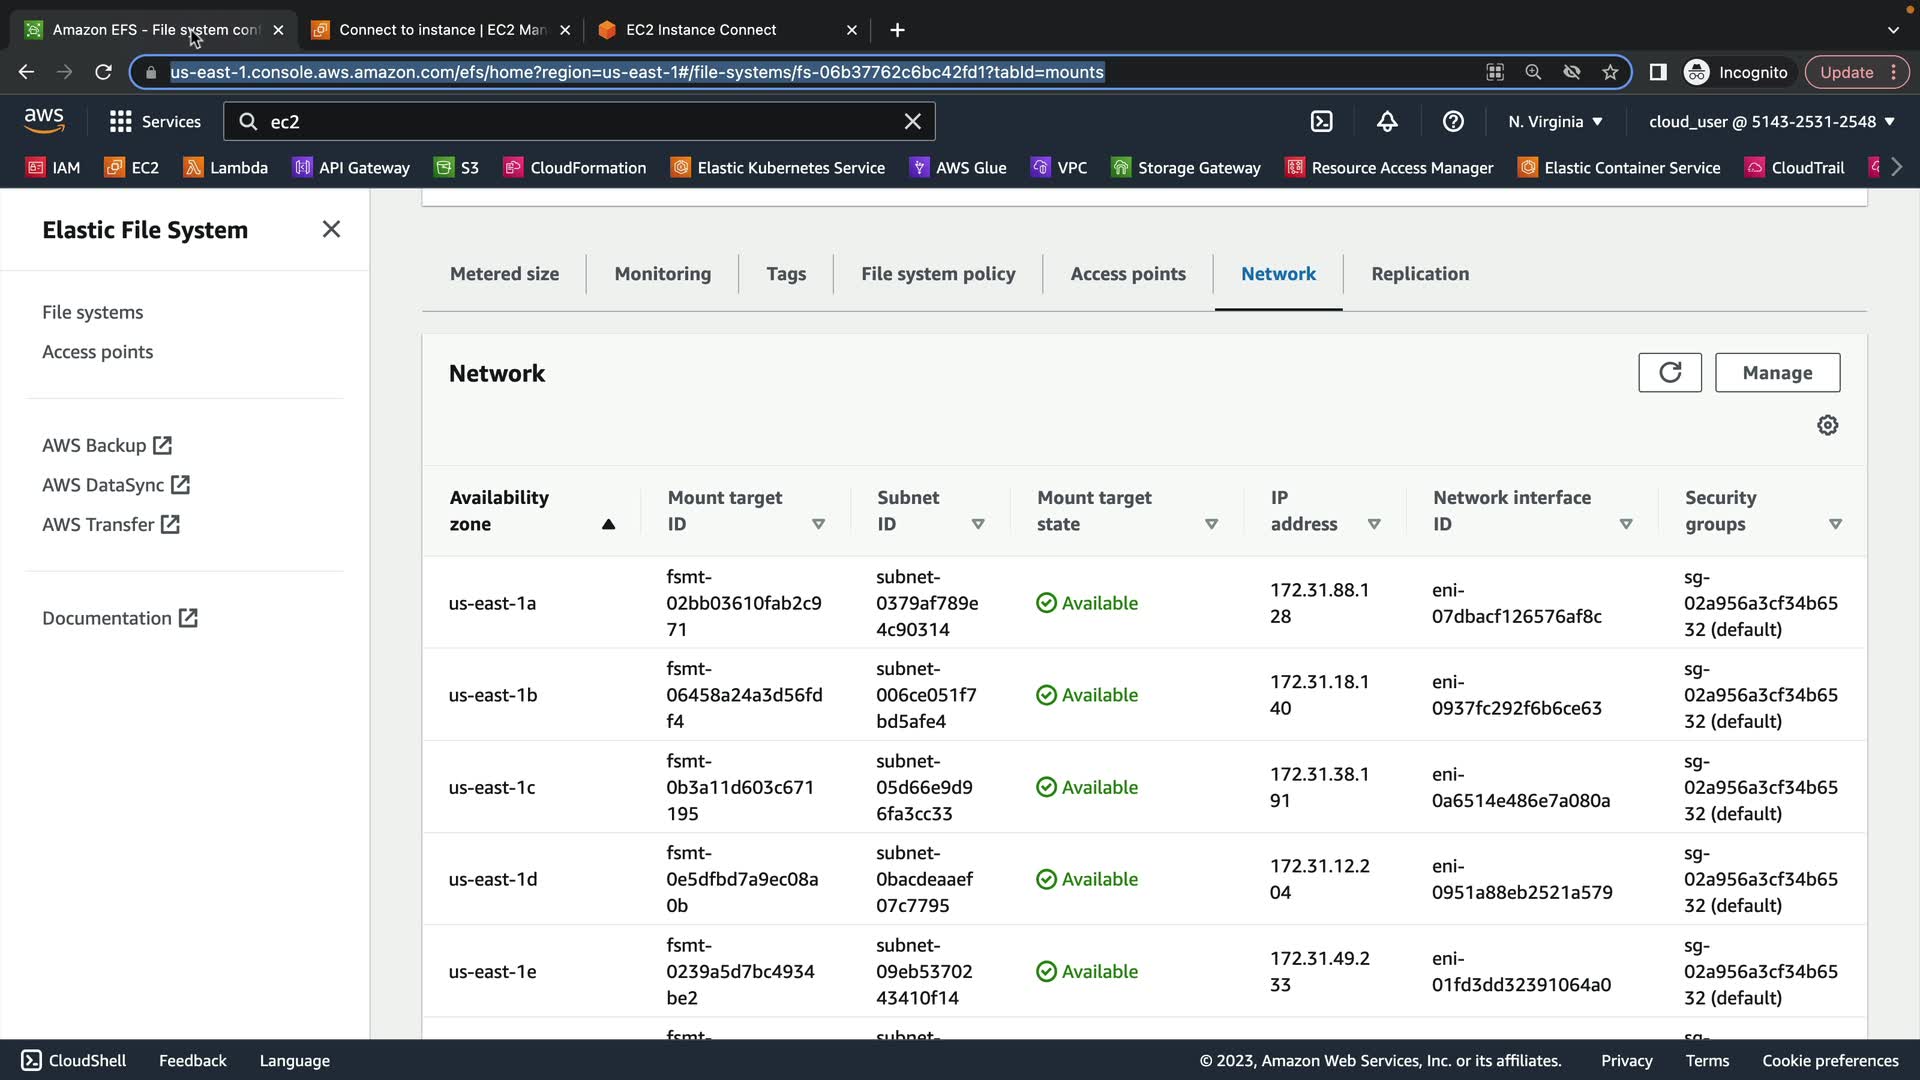Expand the N. Virginia region dropdown
The image size is (1920, 1080).
coord(1555,121)
